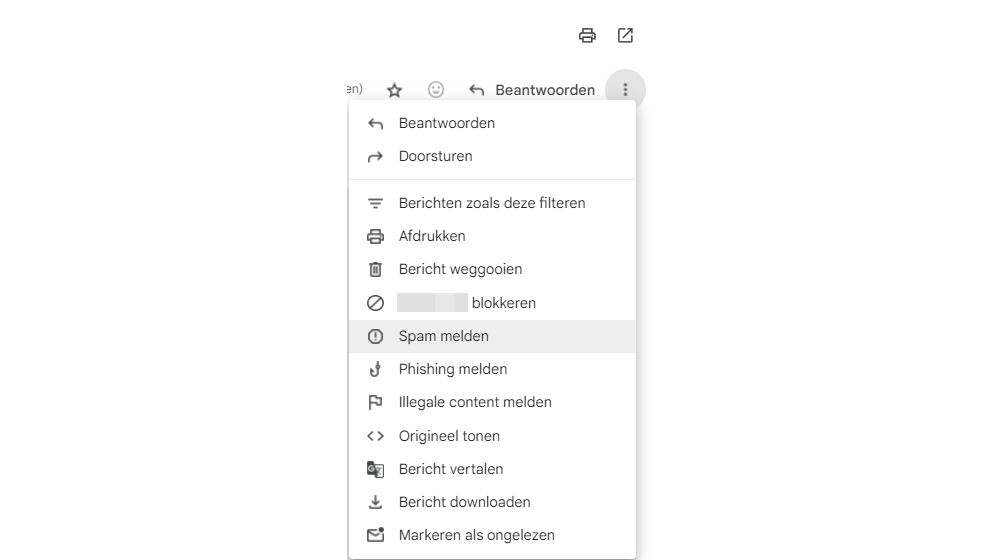Viewport: 996px width, 560px height.
Task: Click the block sender menu item
Action: pos(467,303)
